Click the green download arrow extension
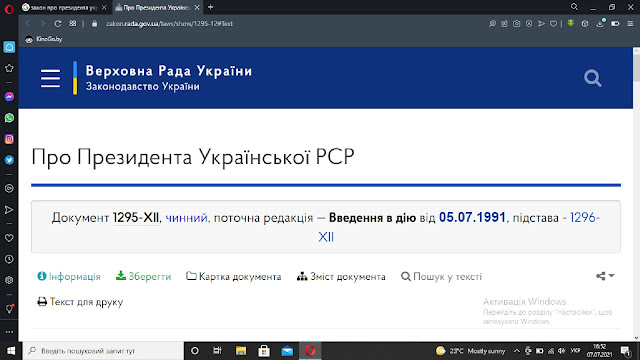The image size is (640, 360). point(571,24)
